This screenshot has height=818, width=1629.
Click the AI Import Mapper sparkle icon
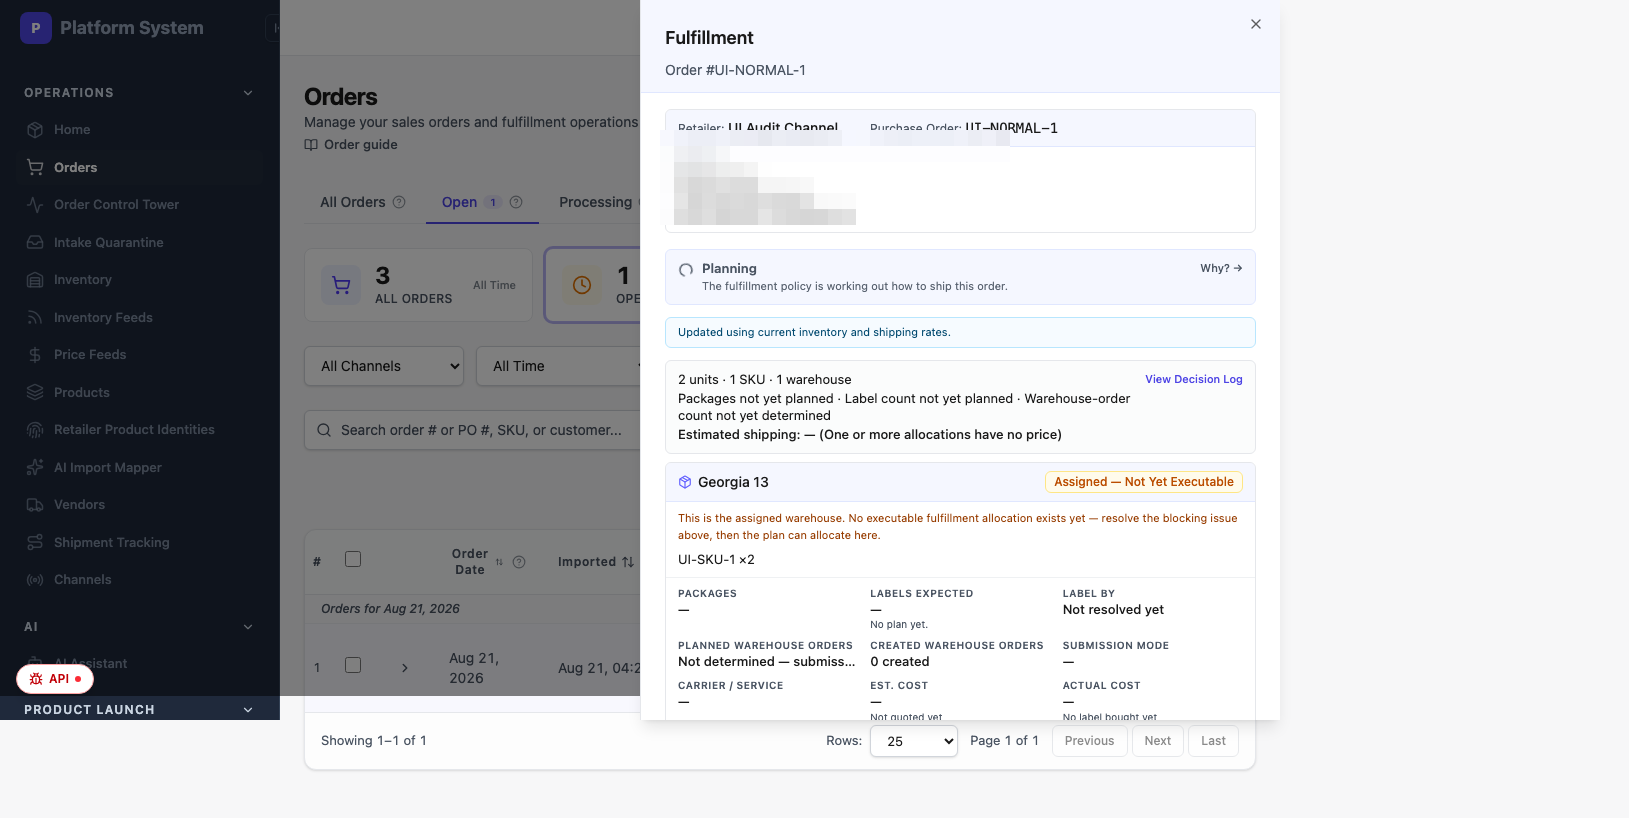pos(35,467)
